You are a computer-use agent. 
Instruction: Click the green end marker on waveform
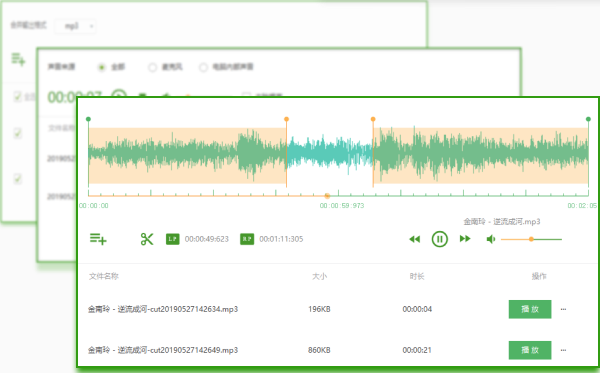click(588, 119)
